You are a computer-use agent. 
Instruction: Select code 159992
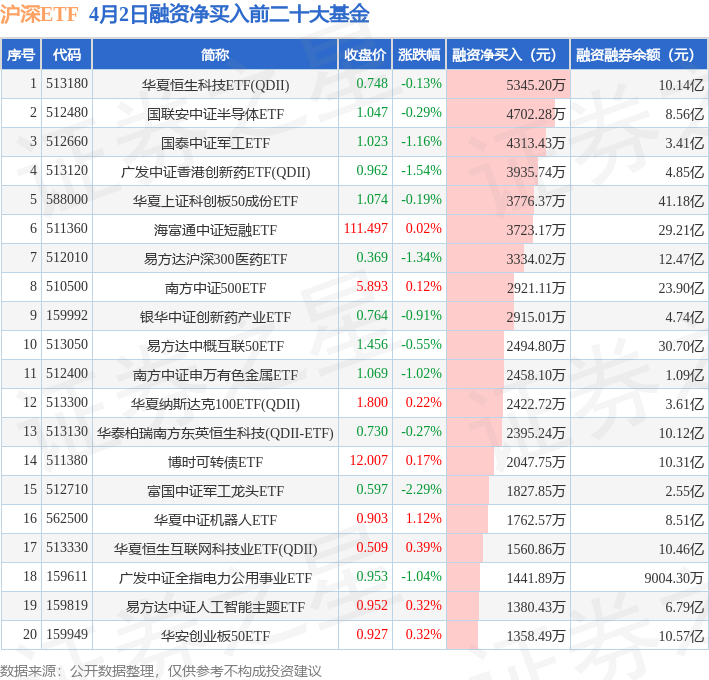click(x=67, y=315)
